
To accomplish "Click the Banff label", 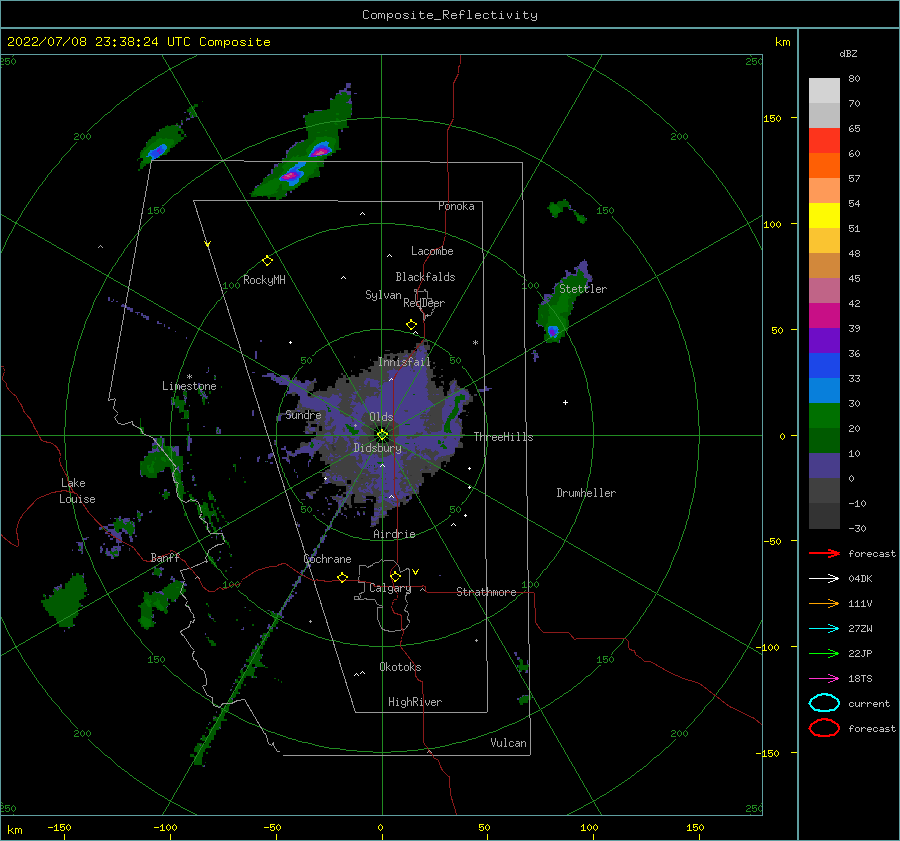I will pos(165,557).
